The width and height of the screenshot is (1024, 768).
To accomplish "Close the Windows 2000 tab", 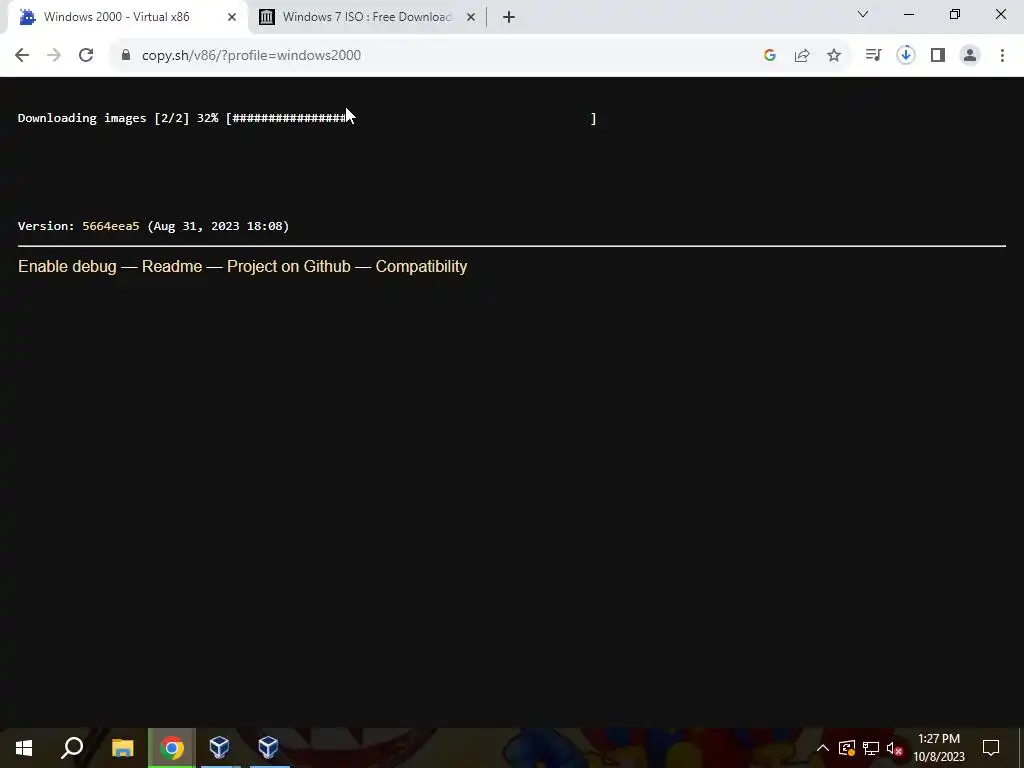I will point(232,17).
